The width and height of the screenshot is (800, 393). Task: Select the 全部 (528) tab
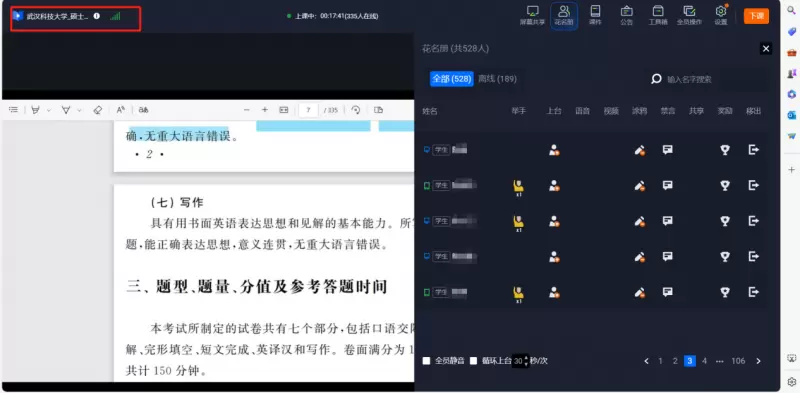point(452,79)
